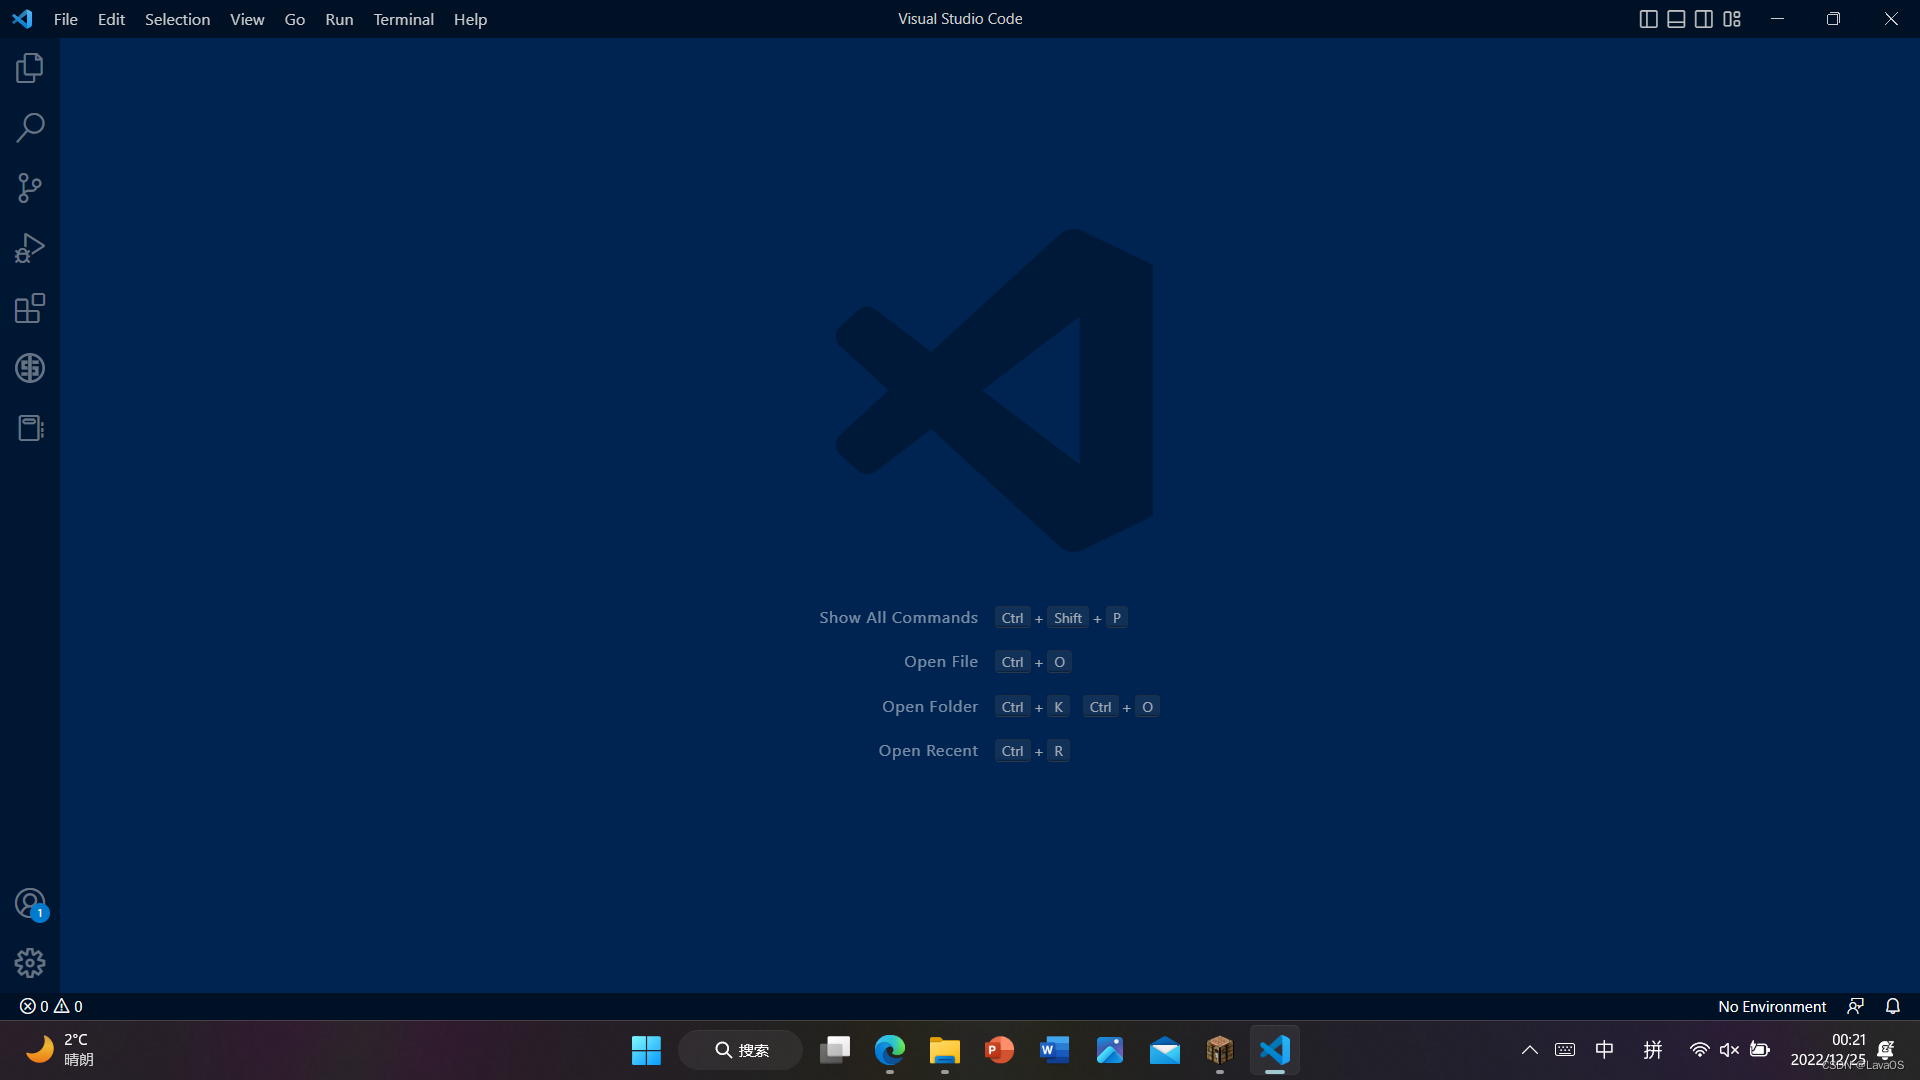Open the File menu
Image resolution: width=1920 pixels, height=1080 pixels.
[x=65, y=19]
